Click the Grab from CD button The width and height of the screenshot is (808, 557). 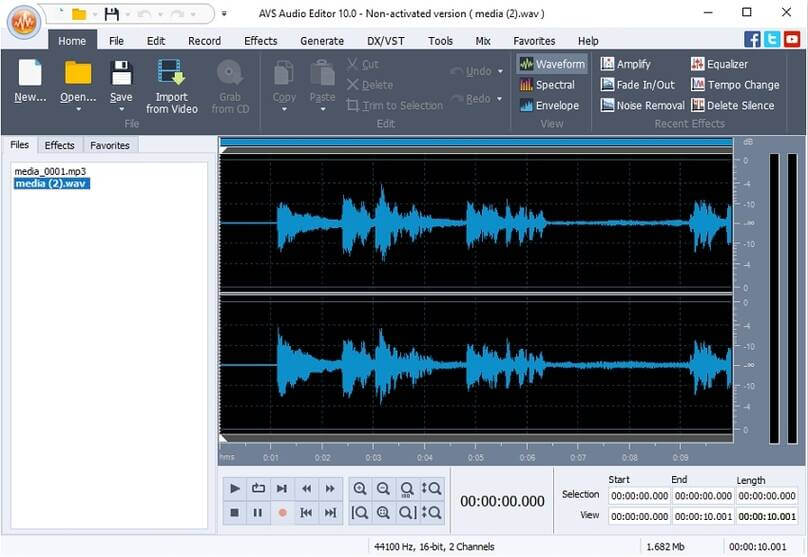point(230,86)
